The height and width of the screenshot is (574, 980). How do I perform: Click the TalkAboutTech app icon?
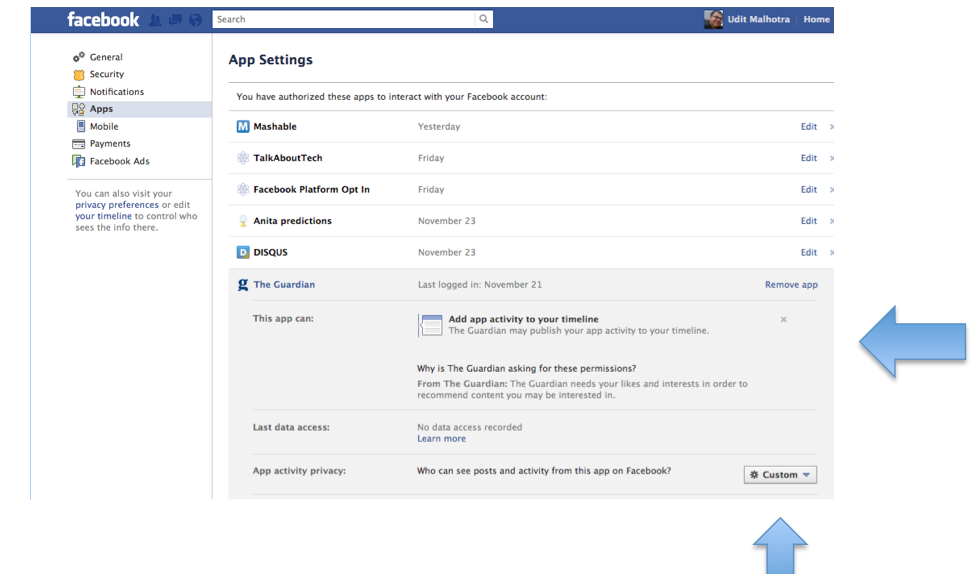coord(242,158)
